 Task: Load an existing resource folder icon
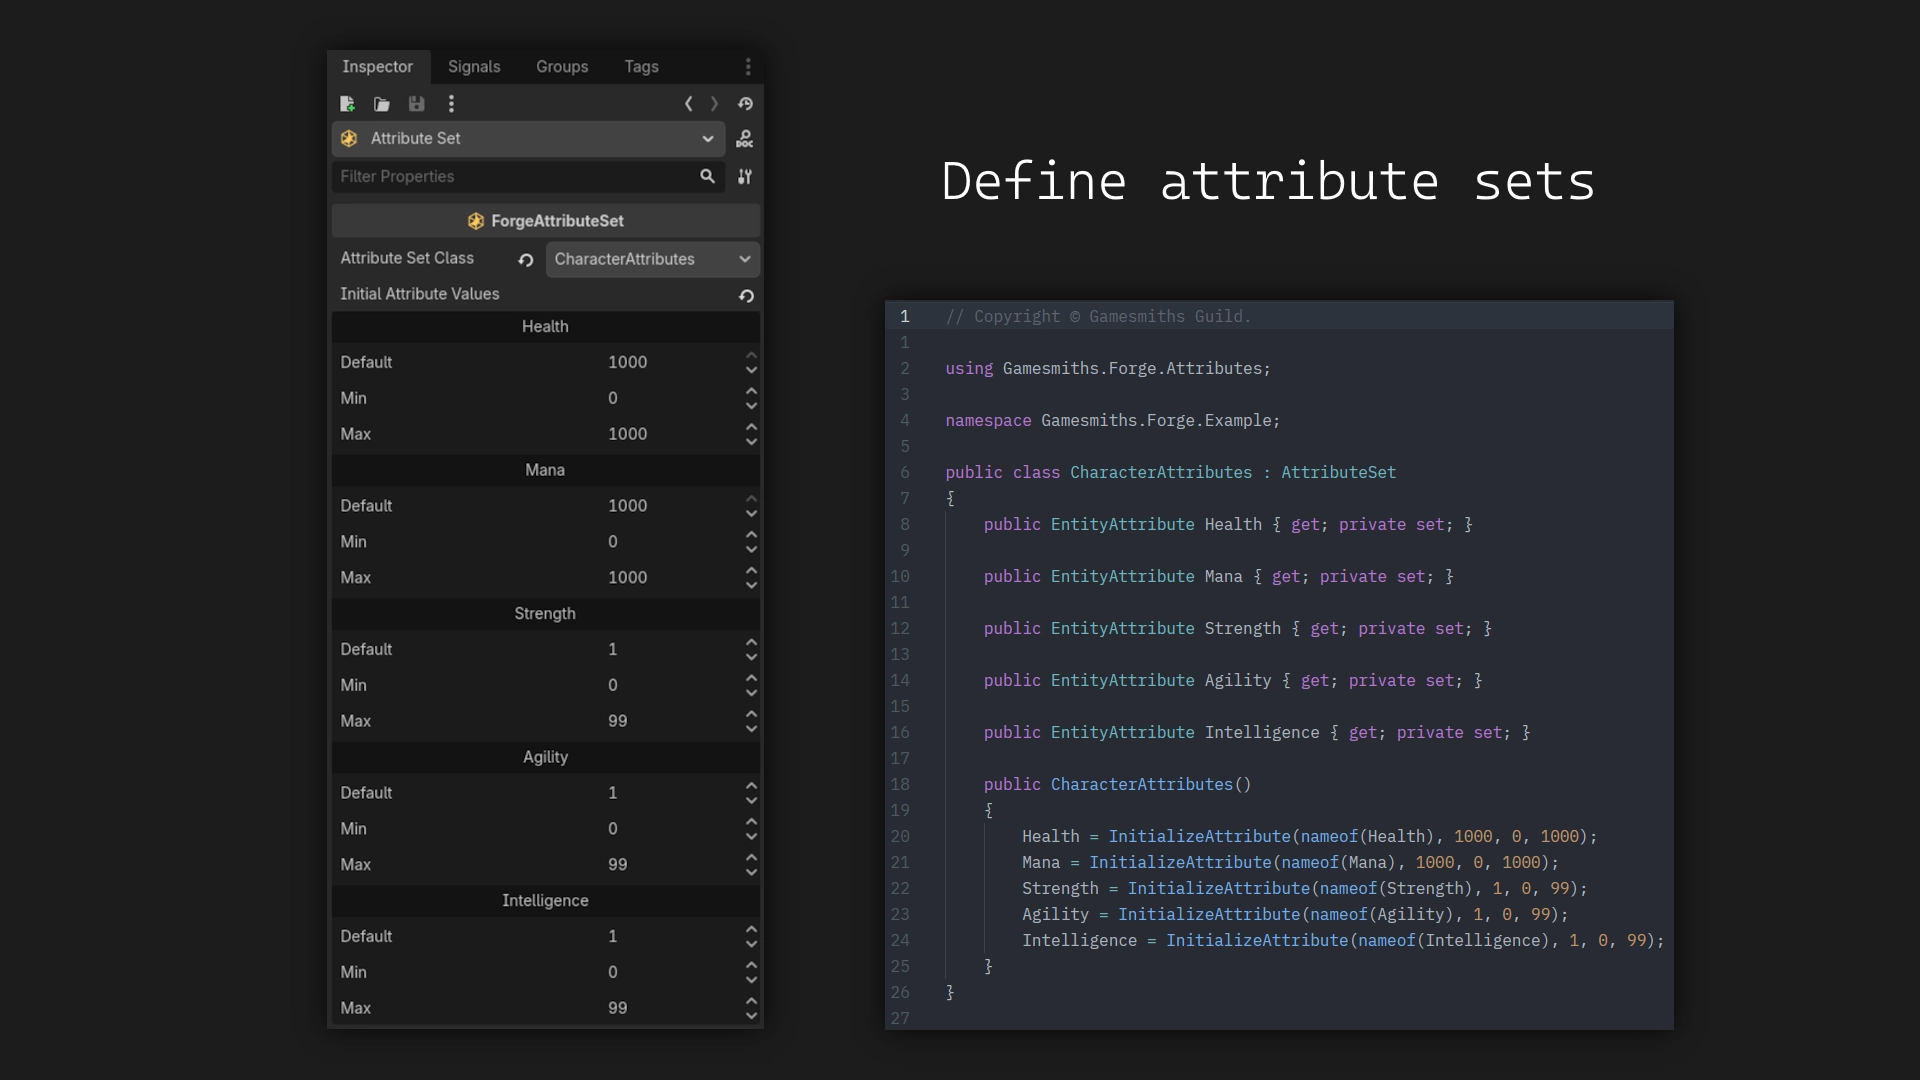382,104
